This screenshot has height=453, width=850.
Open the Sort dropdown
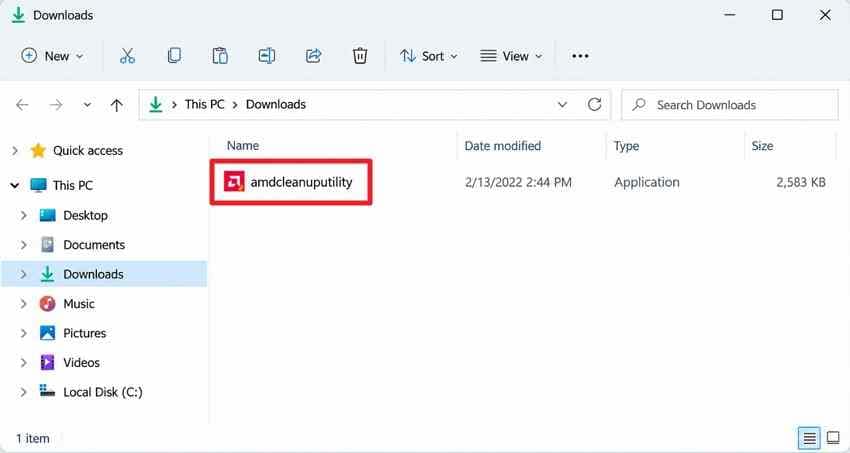tap(429, 56)
